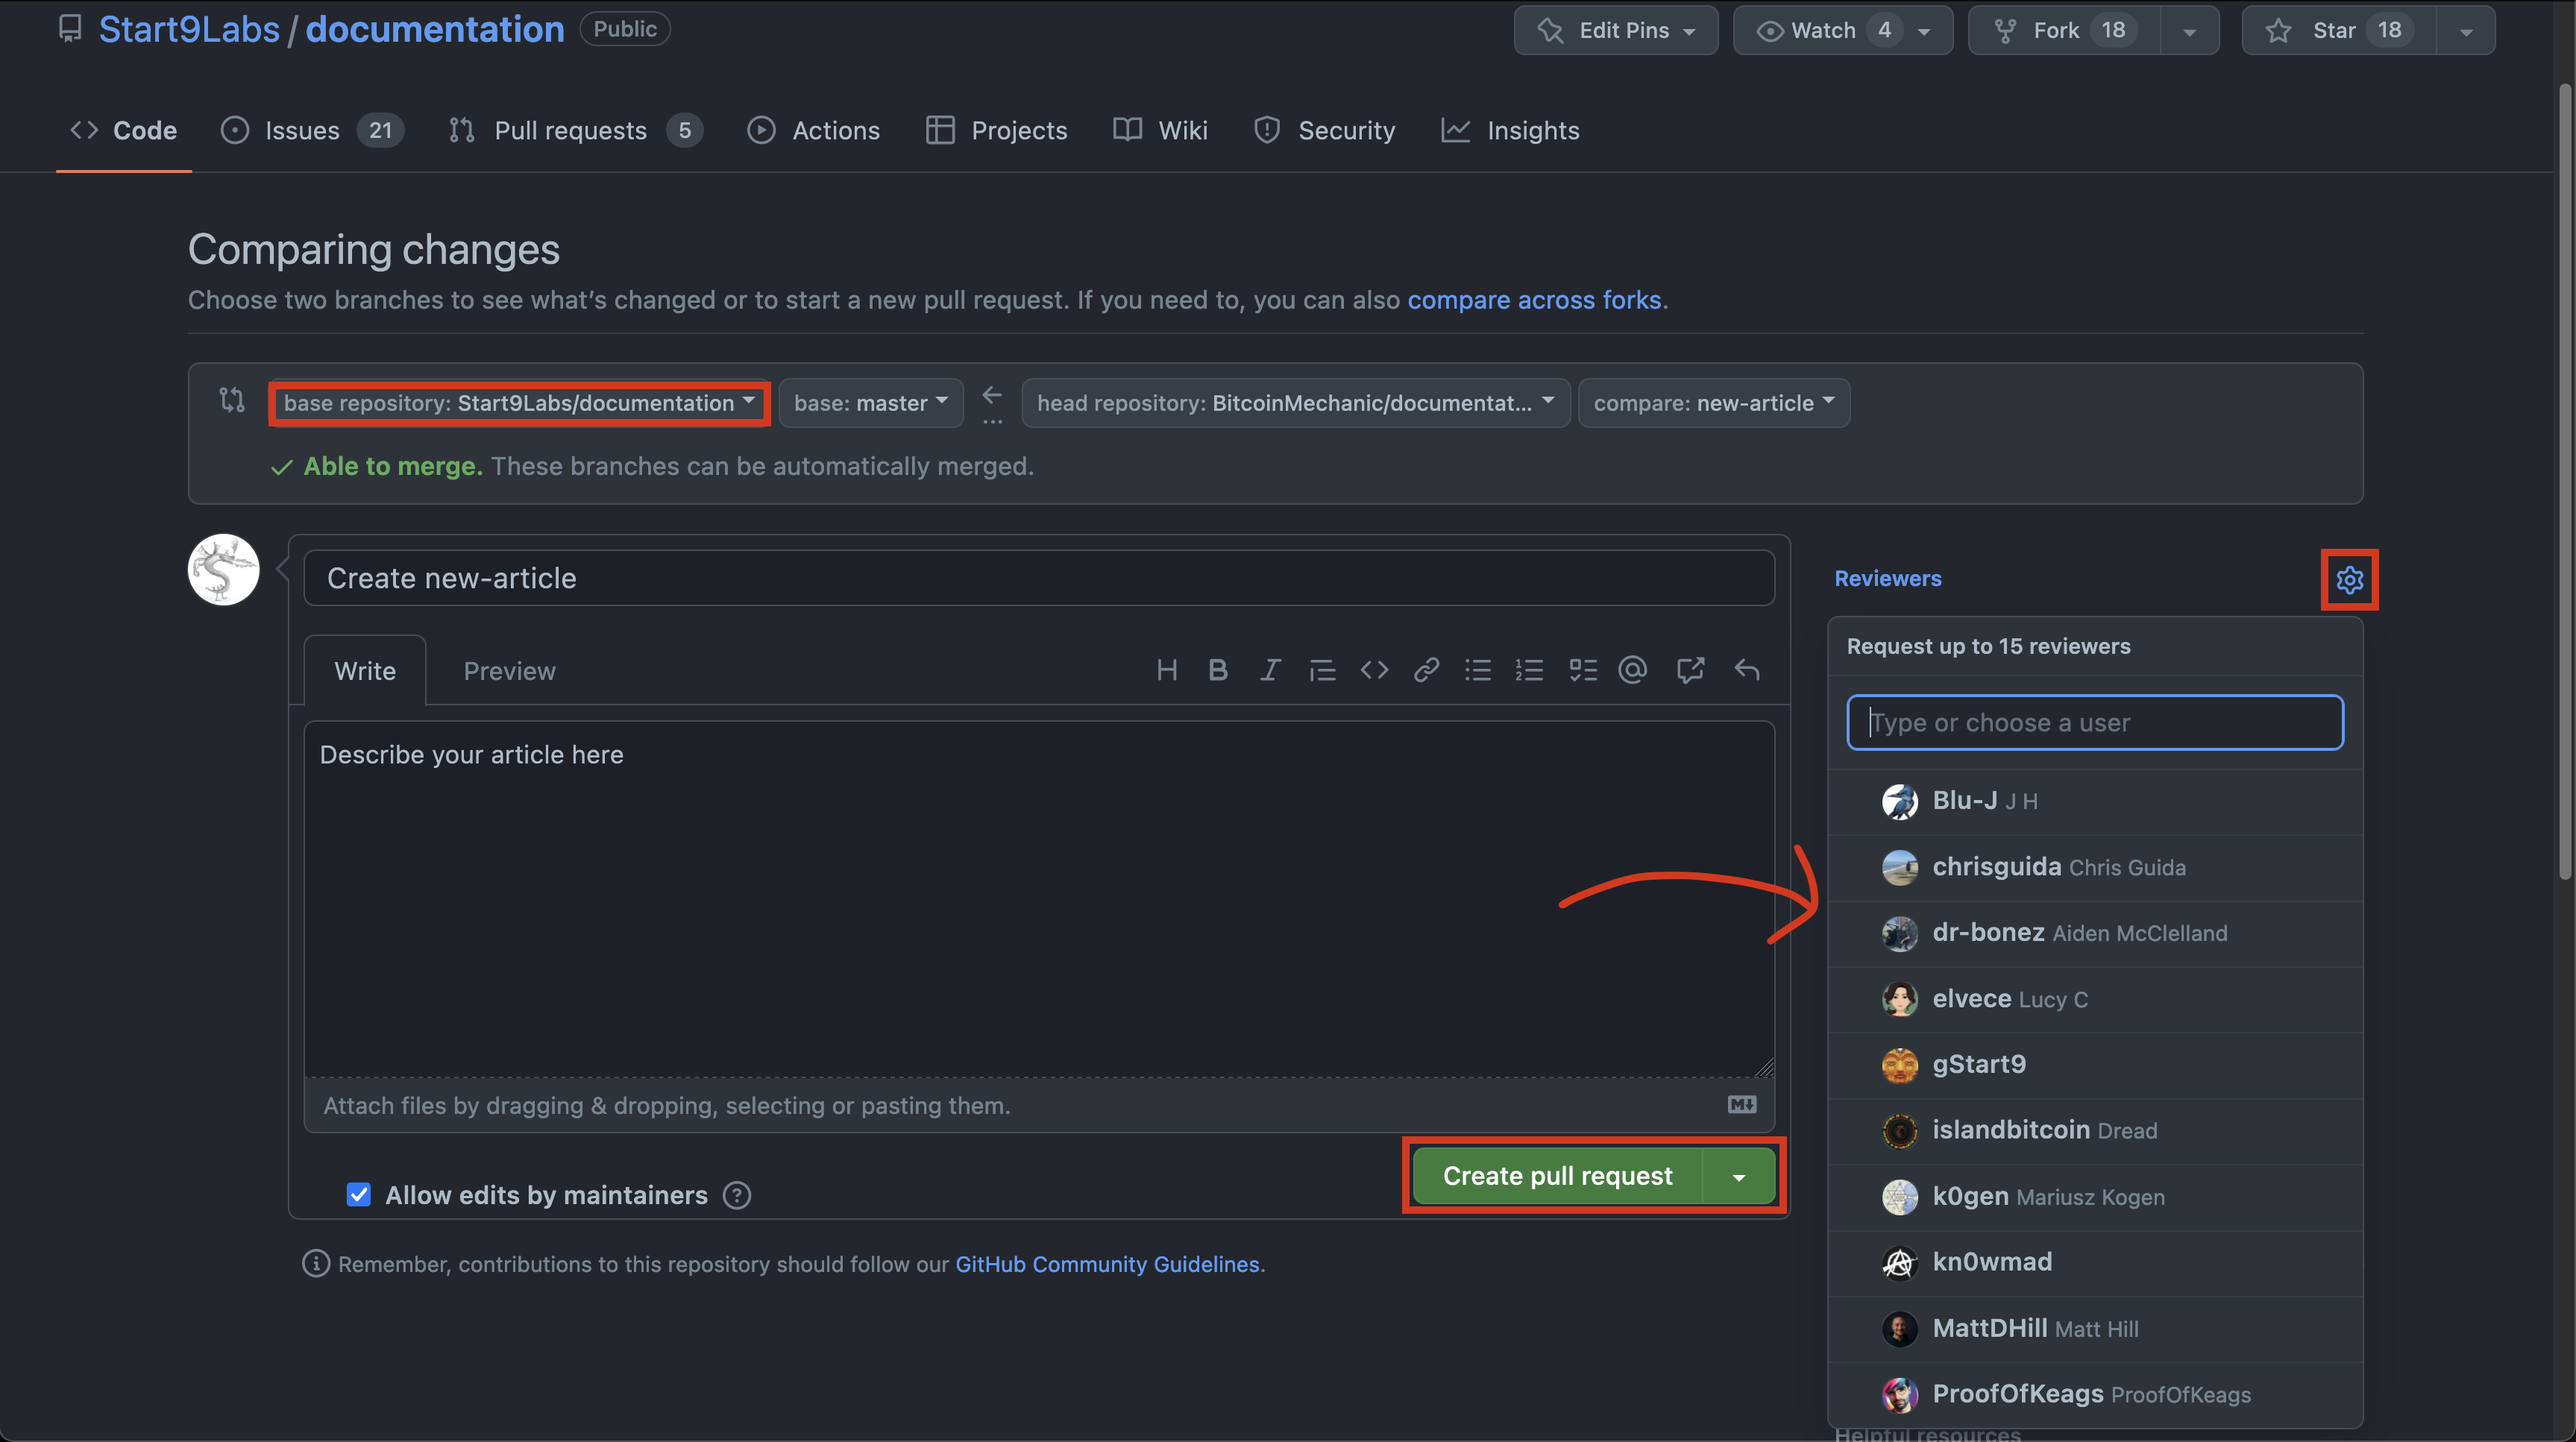
Task: Click the Create pull request button
Action: pyautogui.click(x=1557, y=1176)
